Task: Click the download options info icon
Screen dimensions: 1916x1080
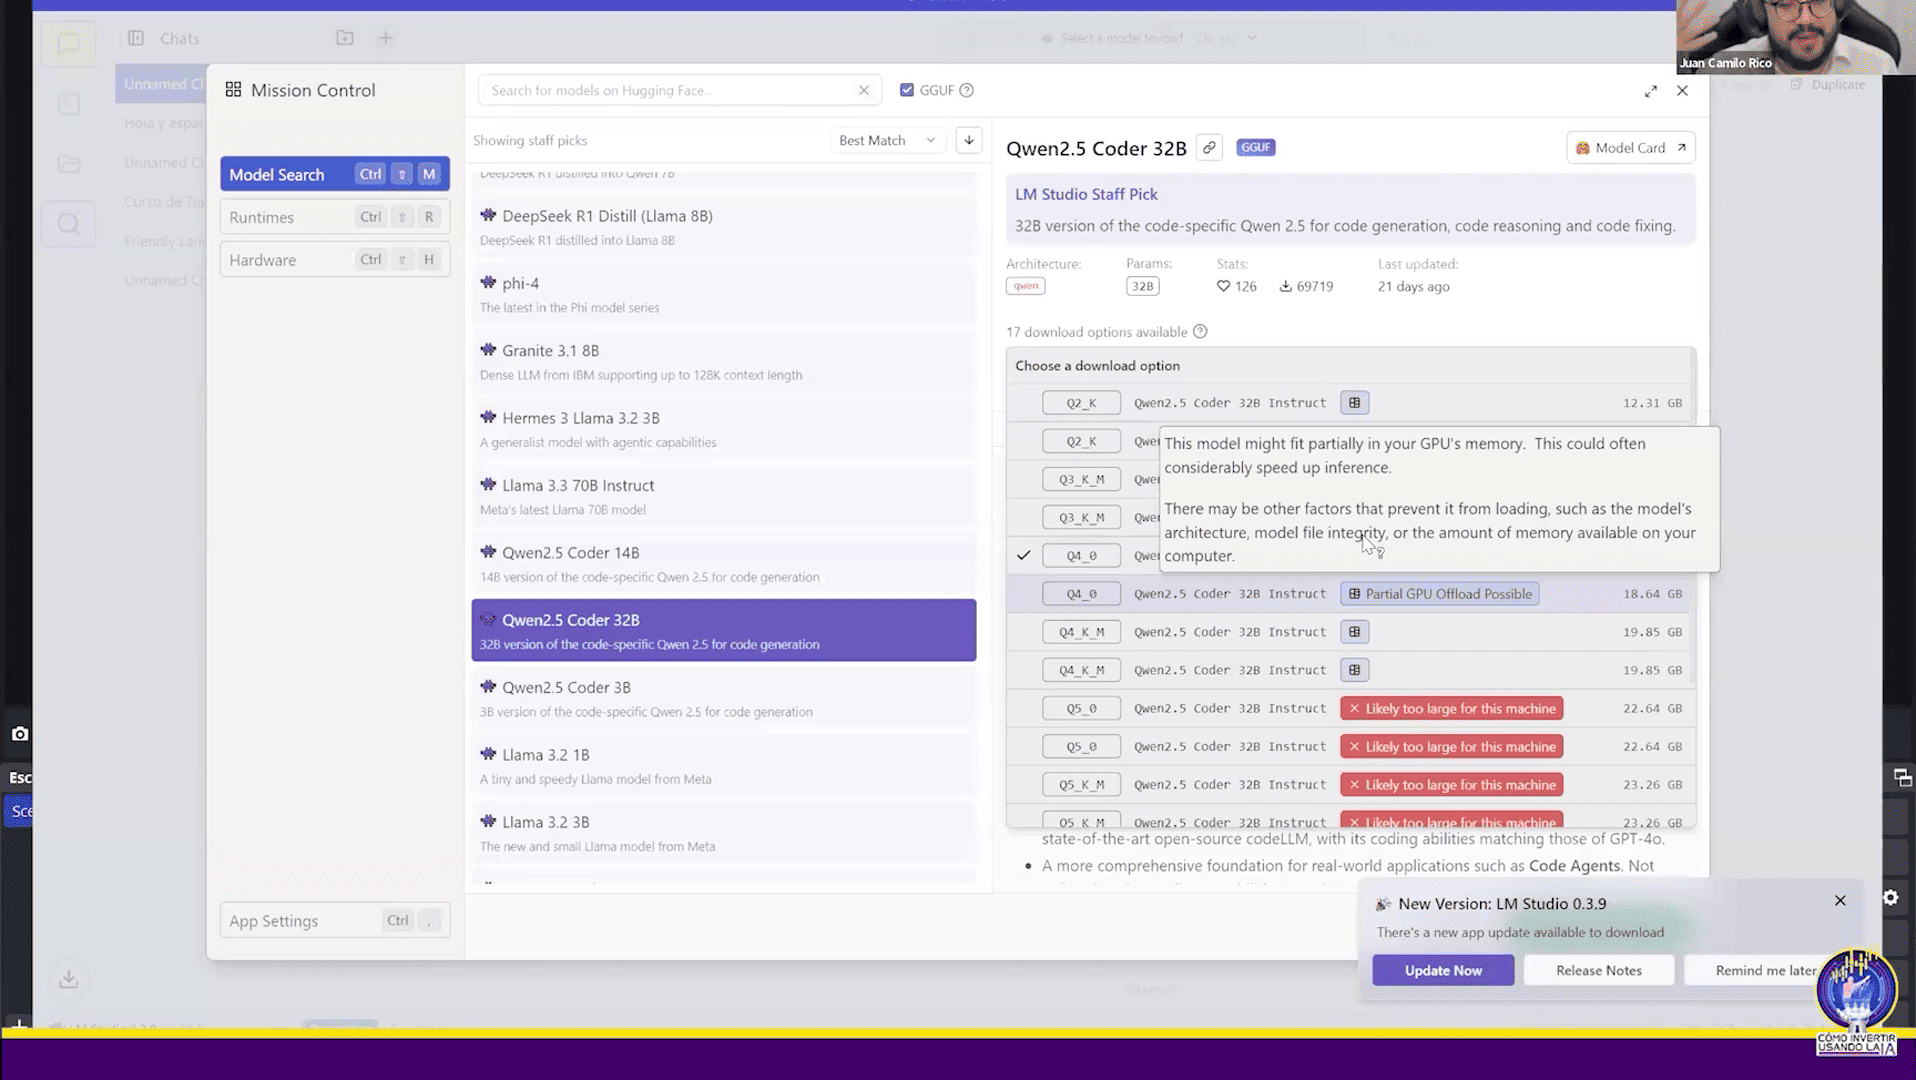Action: (1200, 332)
